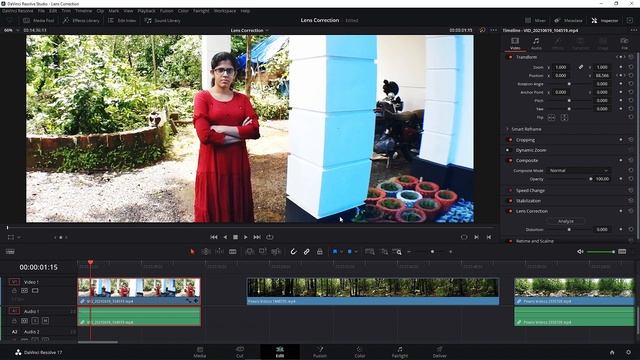
Task: Open the Sound Library panel
Action: 162,20
